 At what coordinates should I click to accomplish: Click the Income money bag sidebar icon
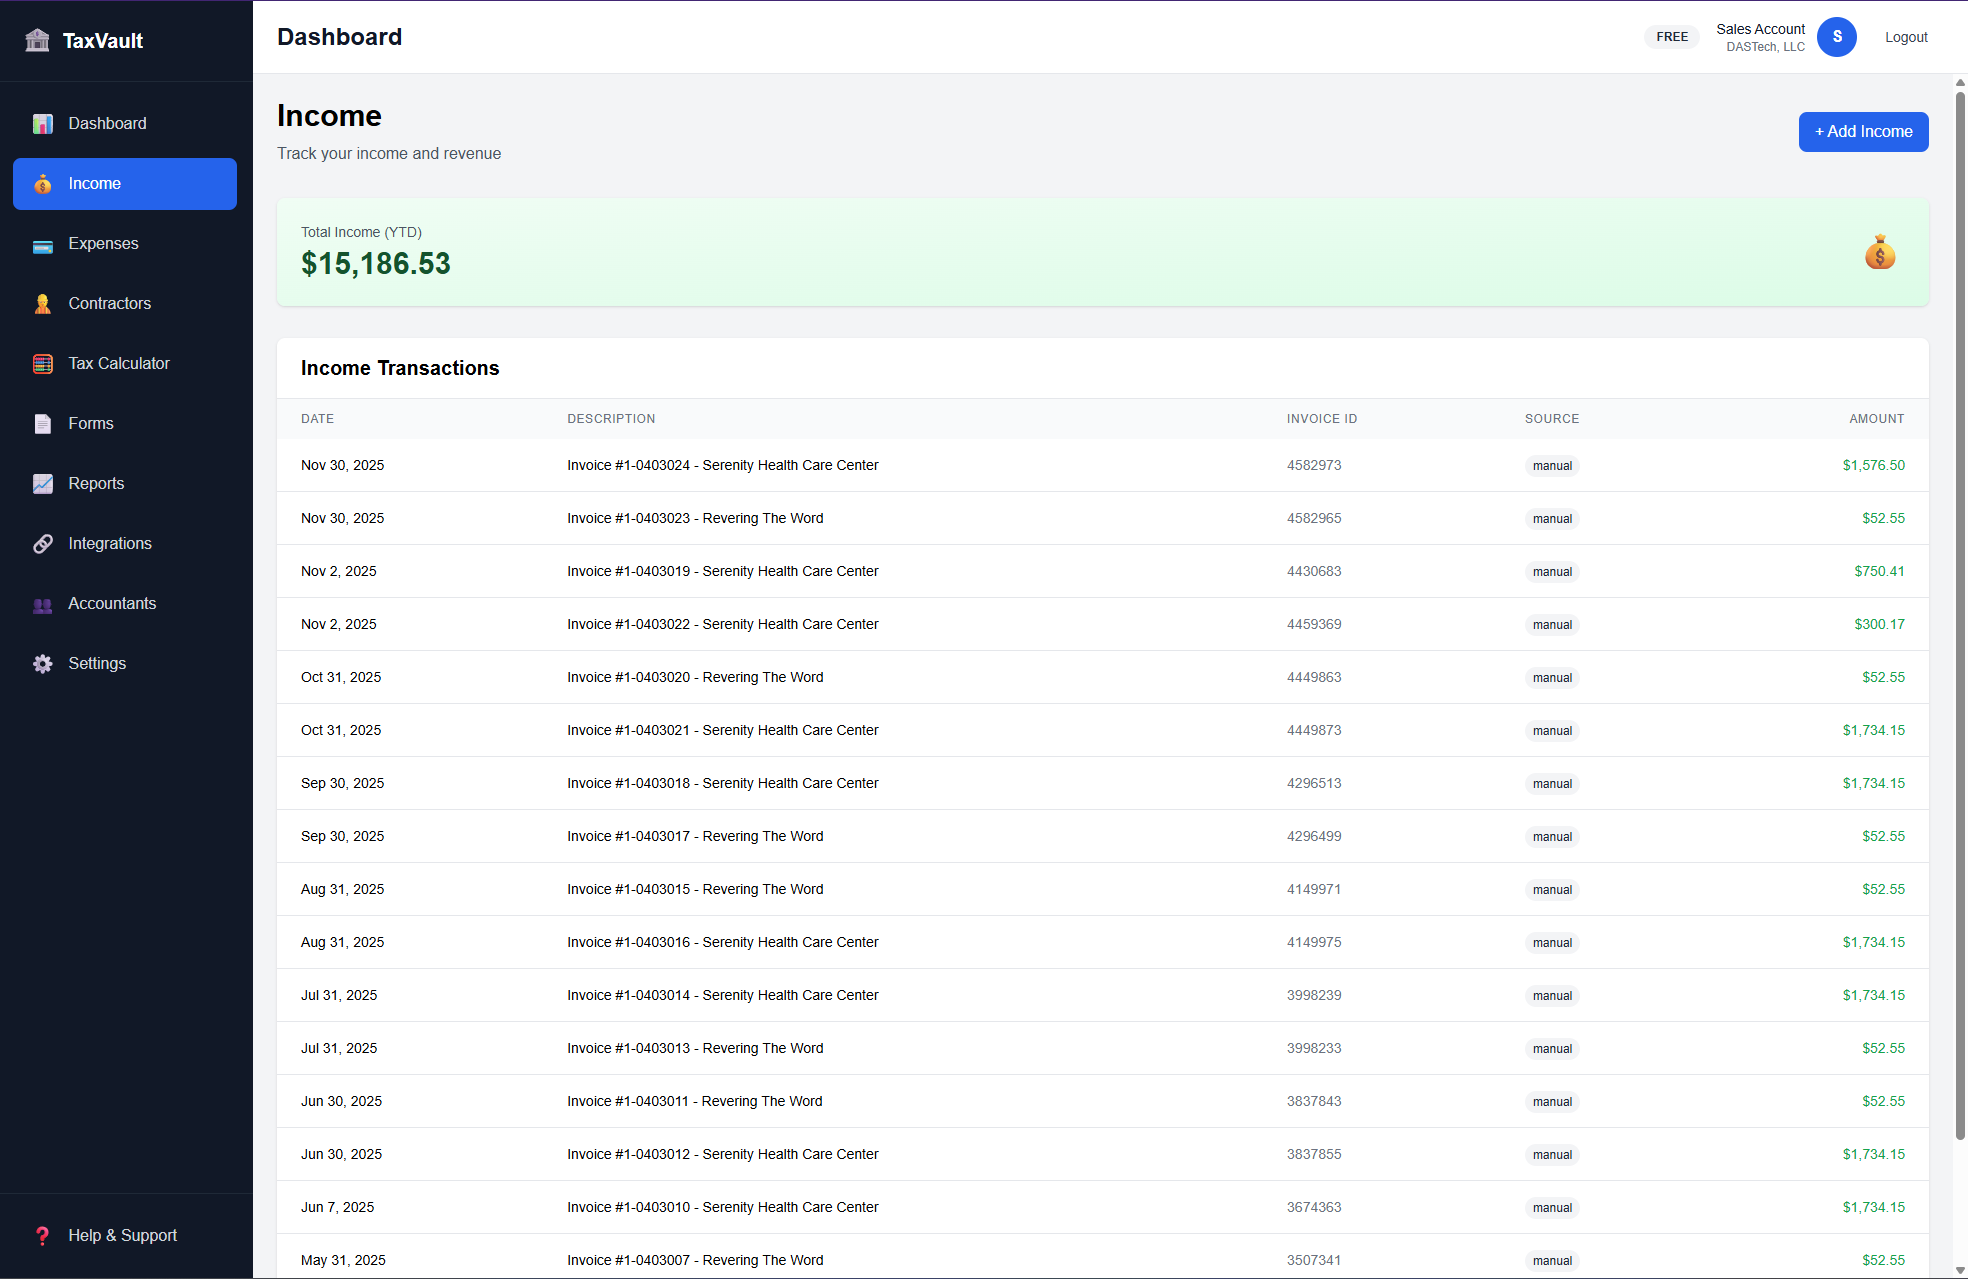(43, 183)
